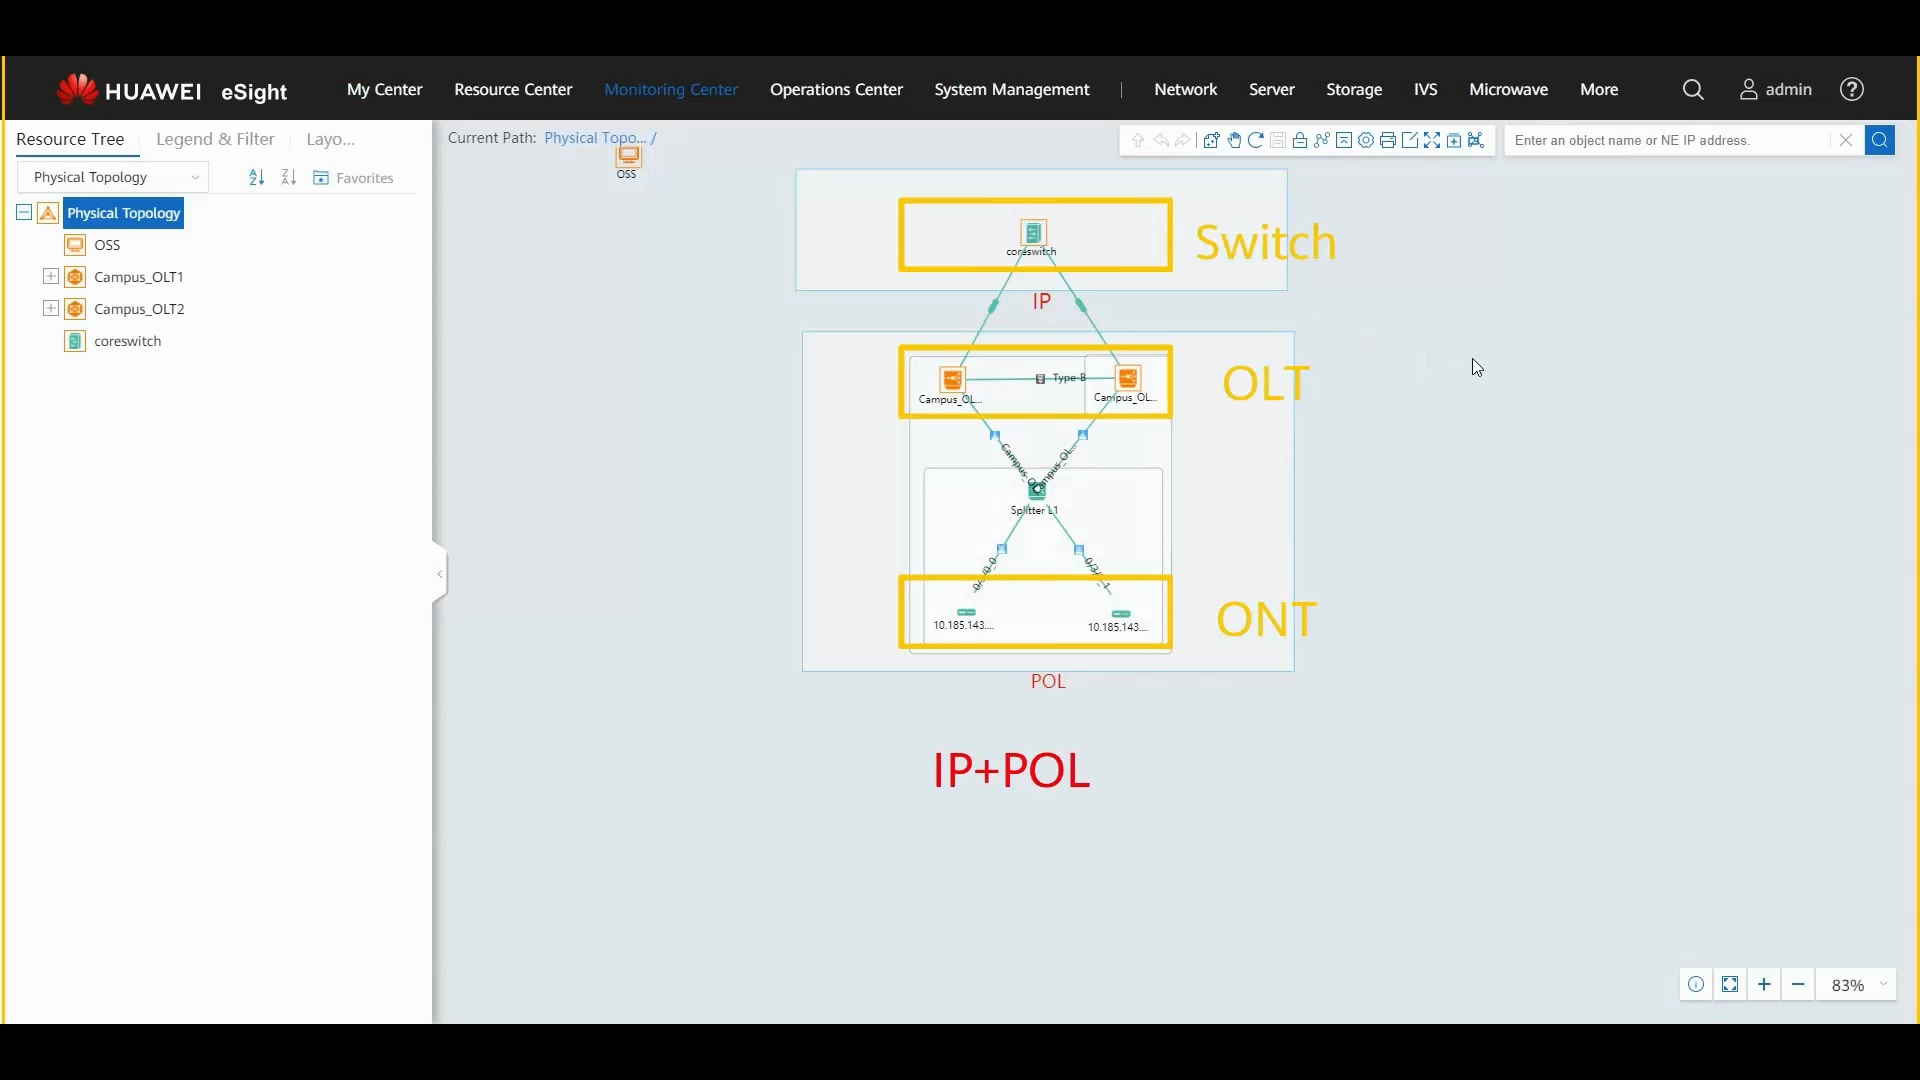The height and width of the screenshot is (1080, 1920).
Task: Click the global search magnifier icon
Action: point(1693,90)
